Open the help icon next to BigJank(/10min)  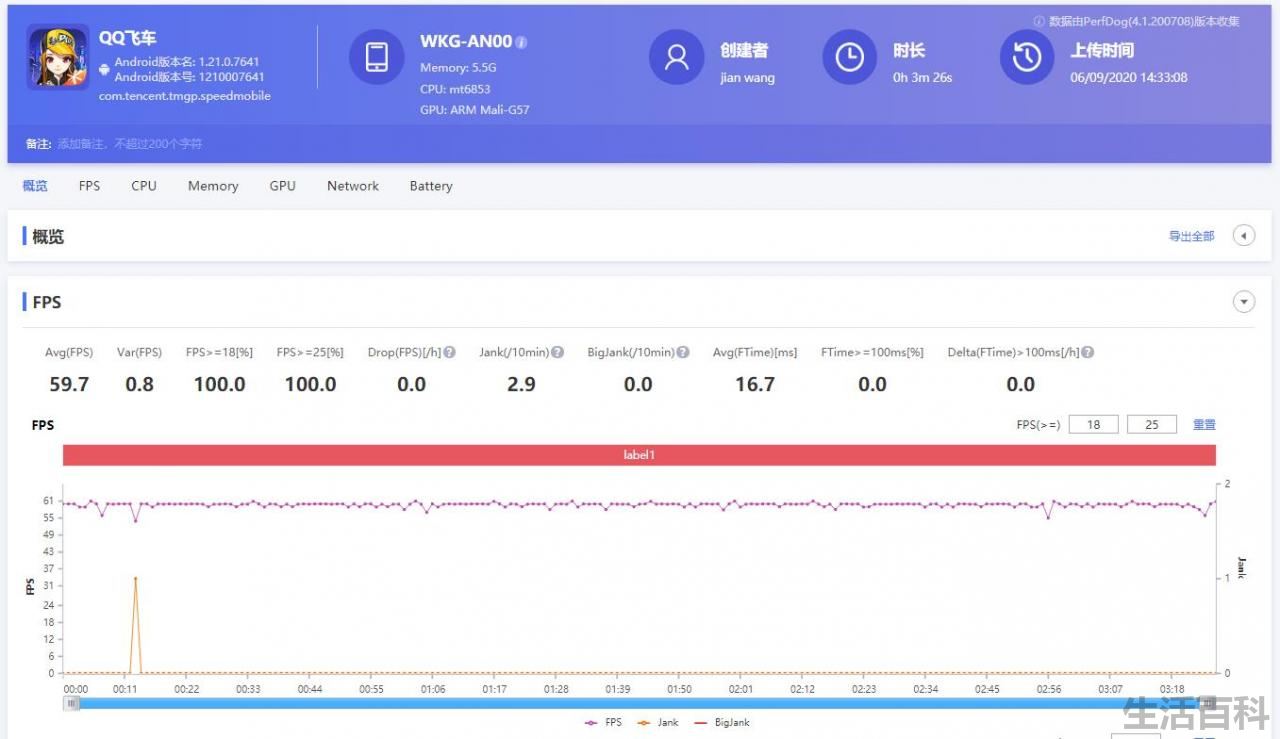[683, 352]
